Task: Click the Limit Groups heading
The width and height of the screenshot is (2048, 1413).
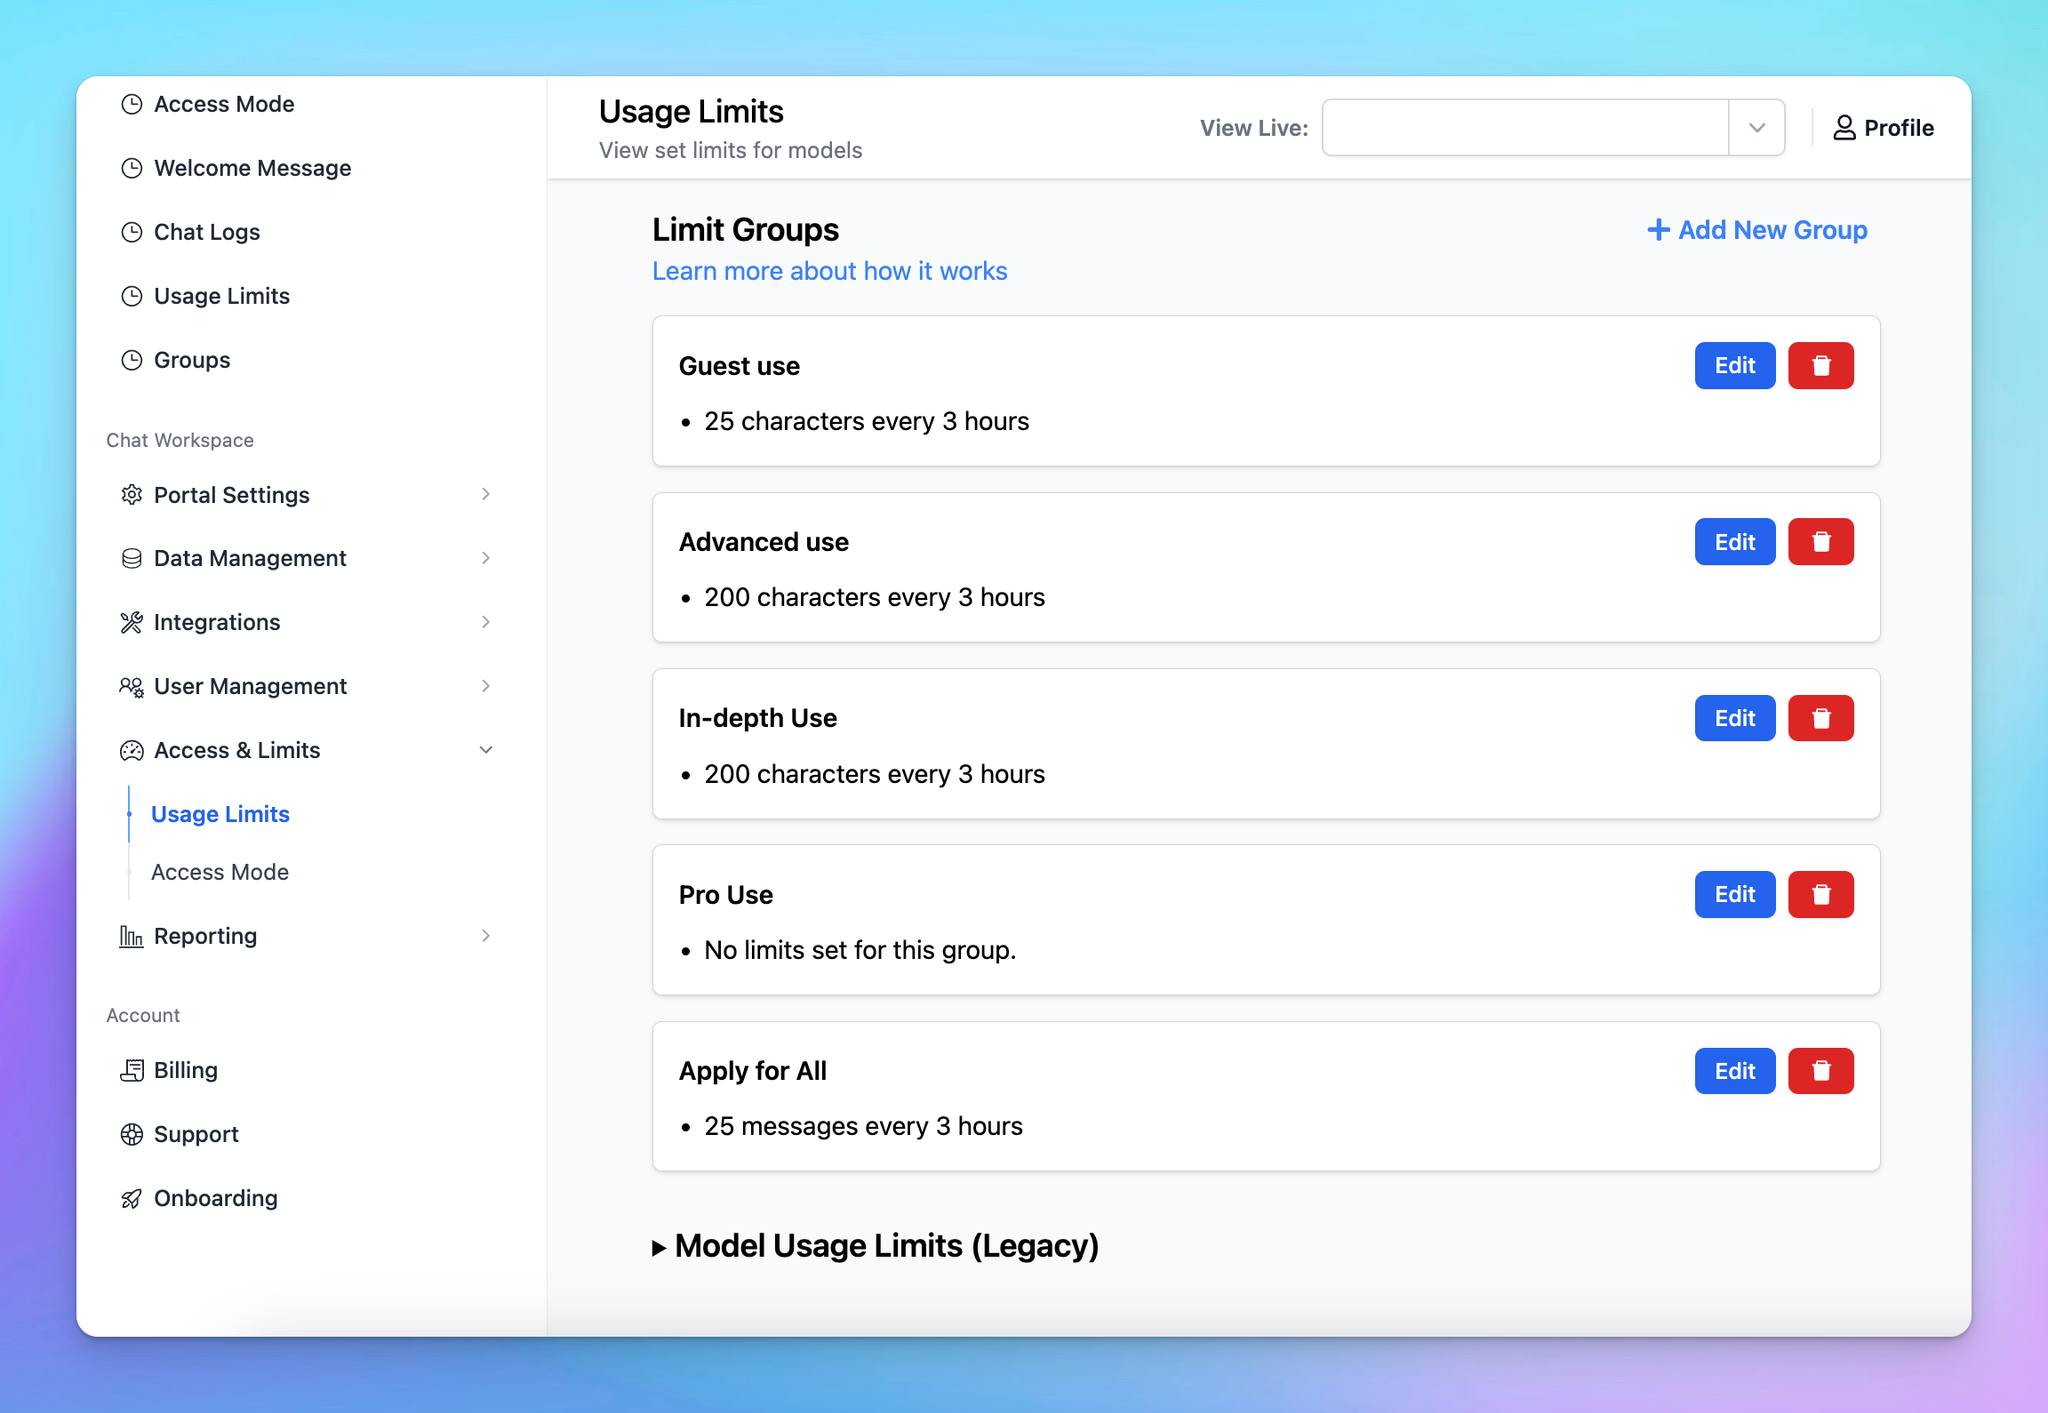Action: coord(745,230)
